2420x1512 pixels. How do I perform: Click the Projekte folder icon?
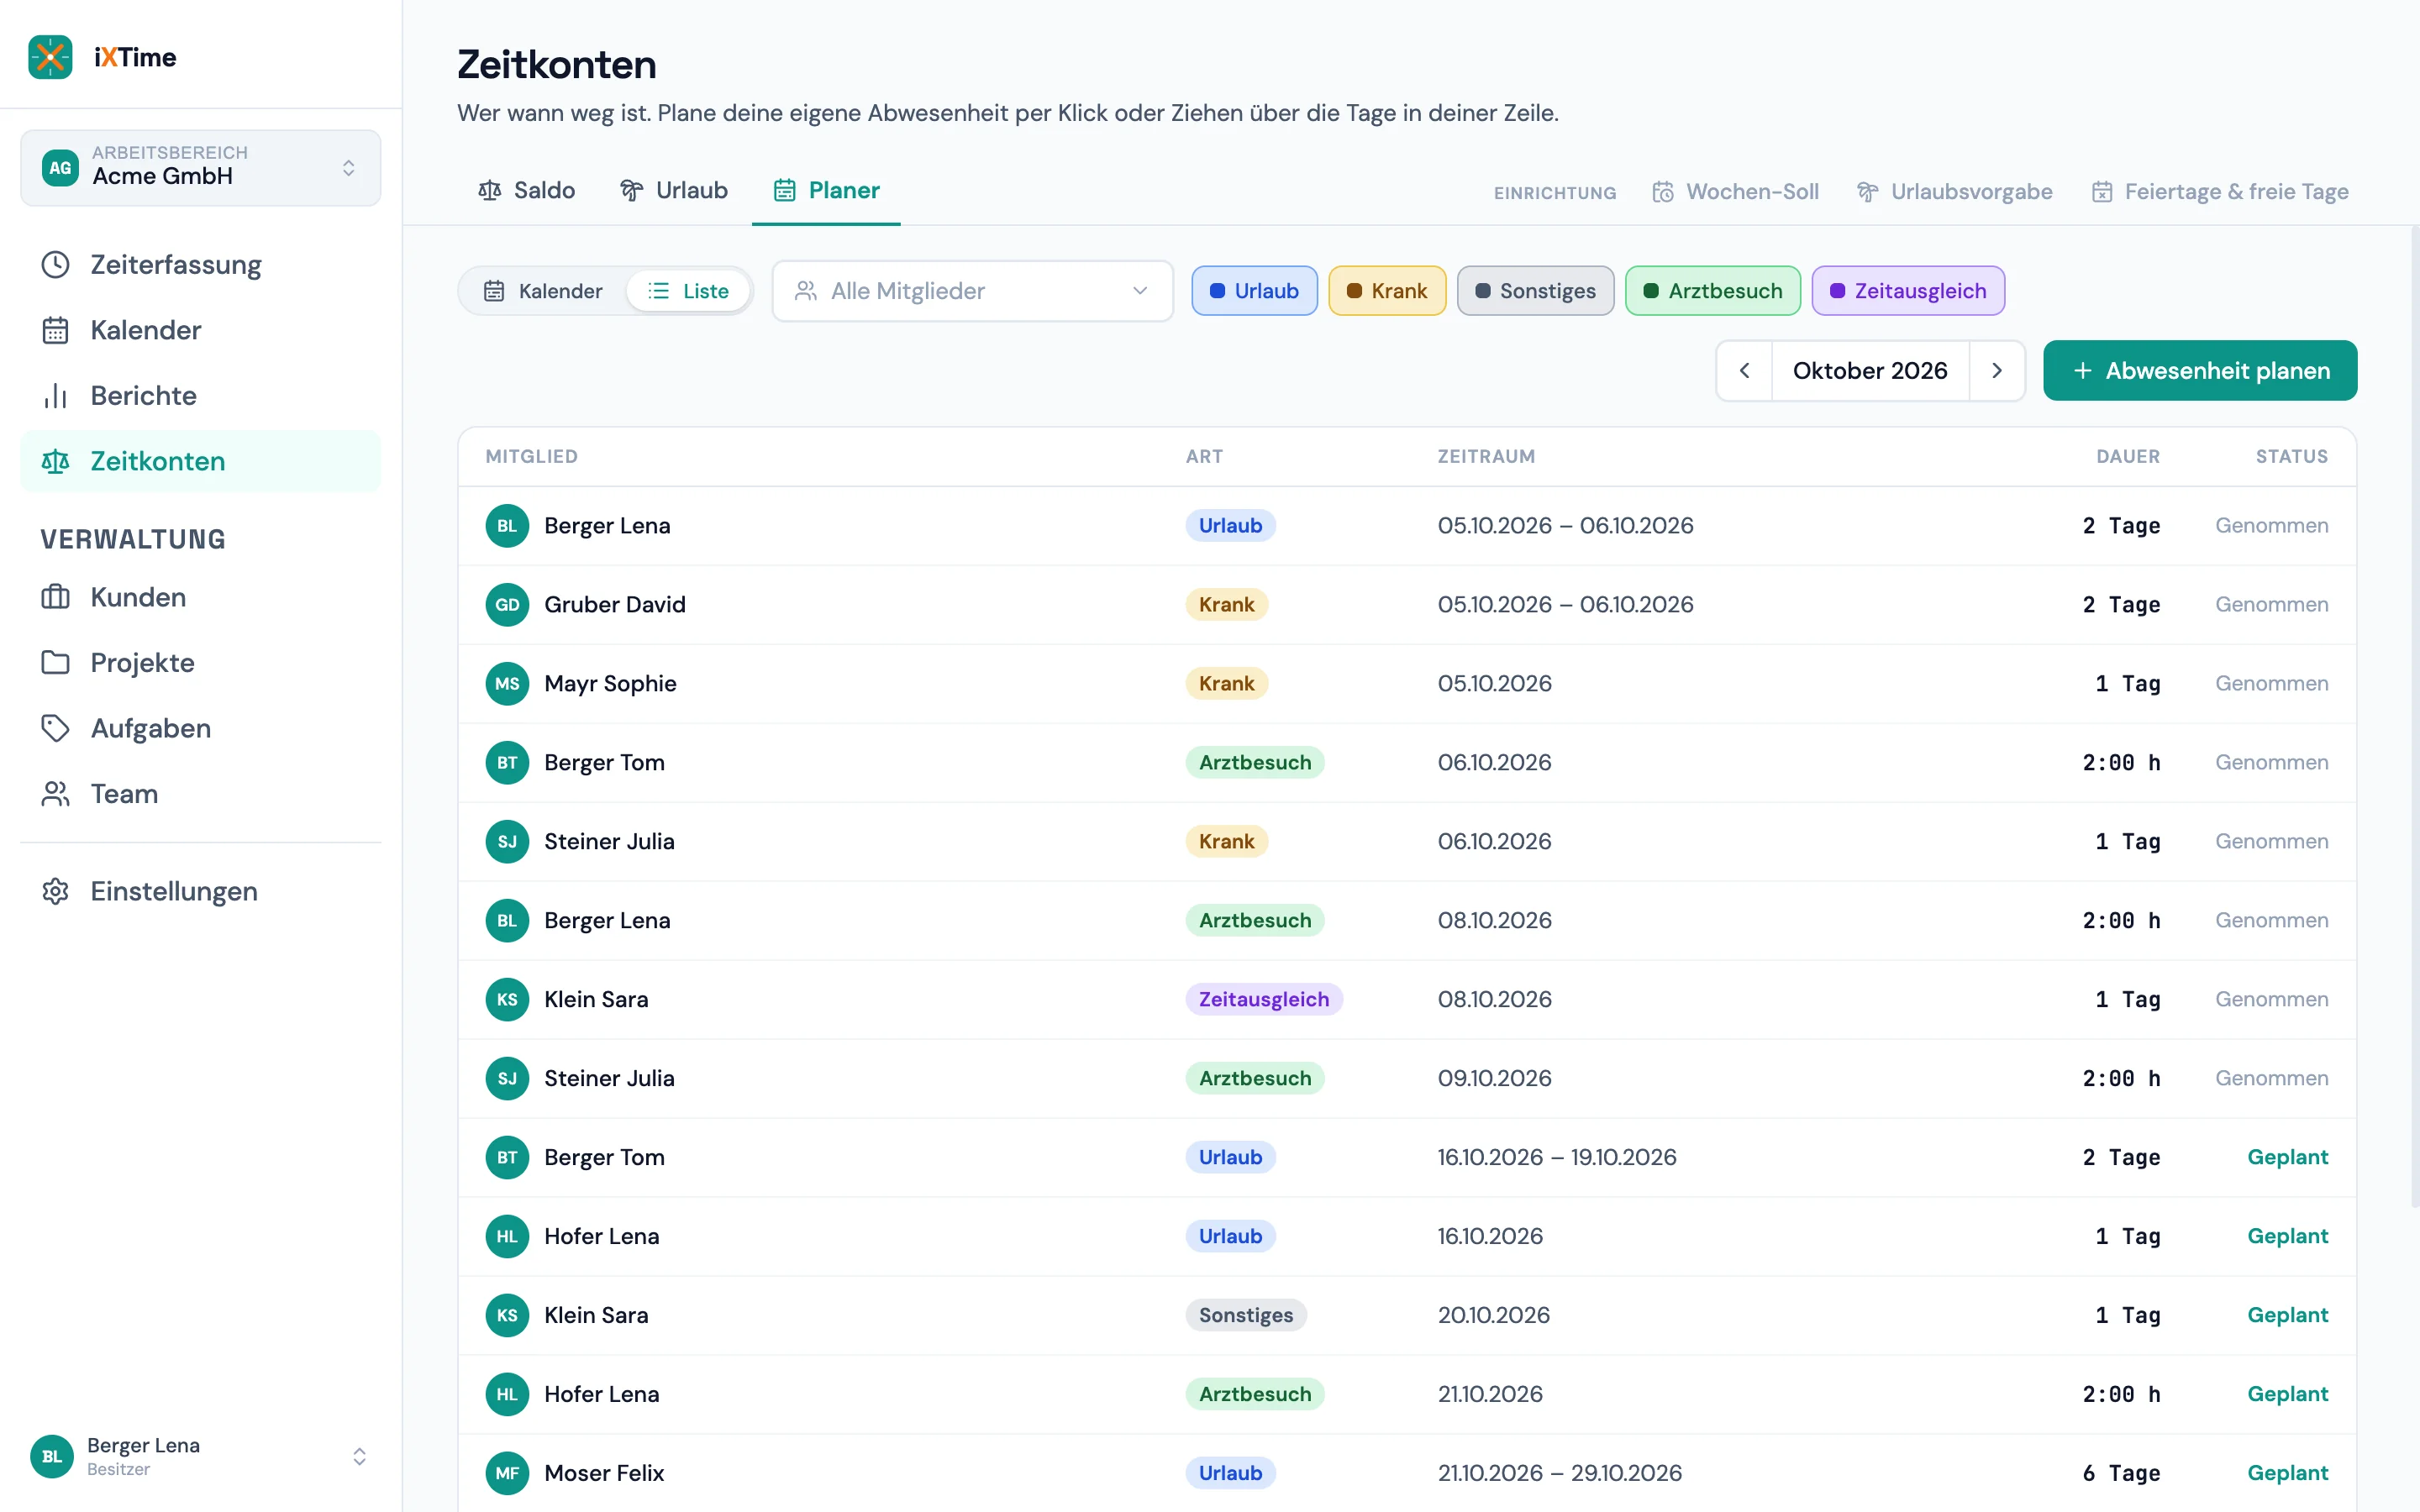[x=55, y=662]
